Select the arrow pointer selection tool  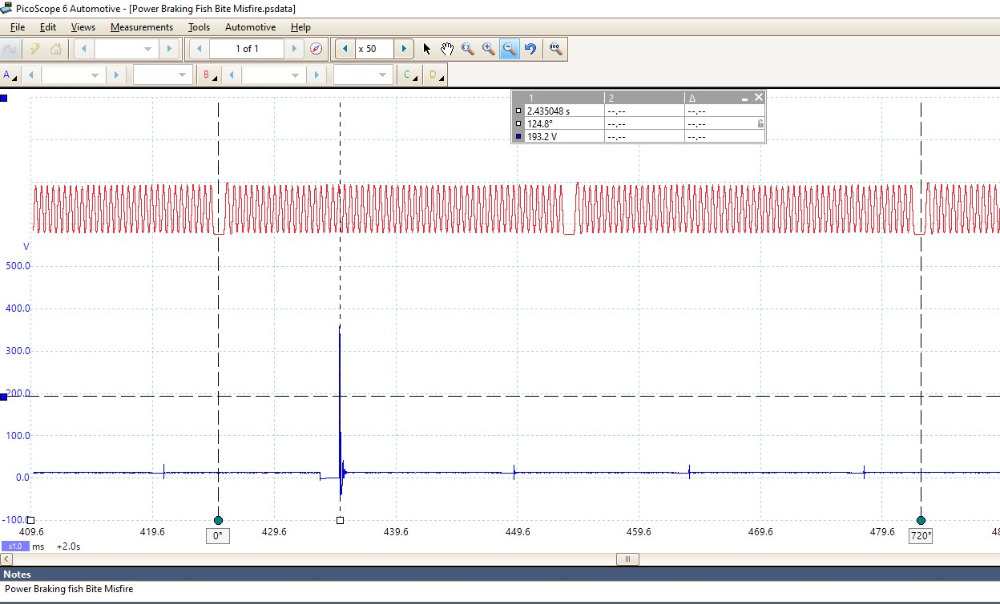pyautogui.click(x=427, y=49)
